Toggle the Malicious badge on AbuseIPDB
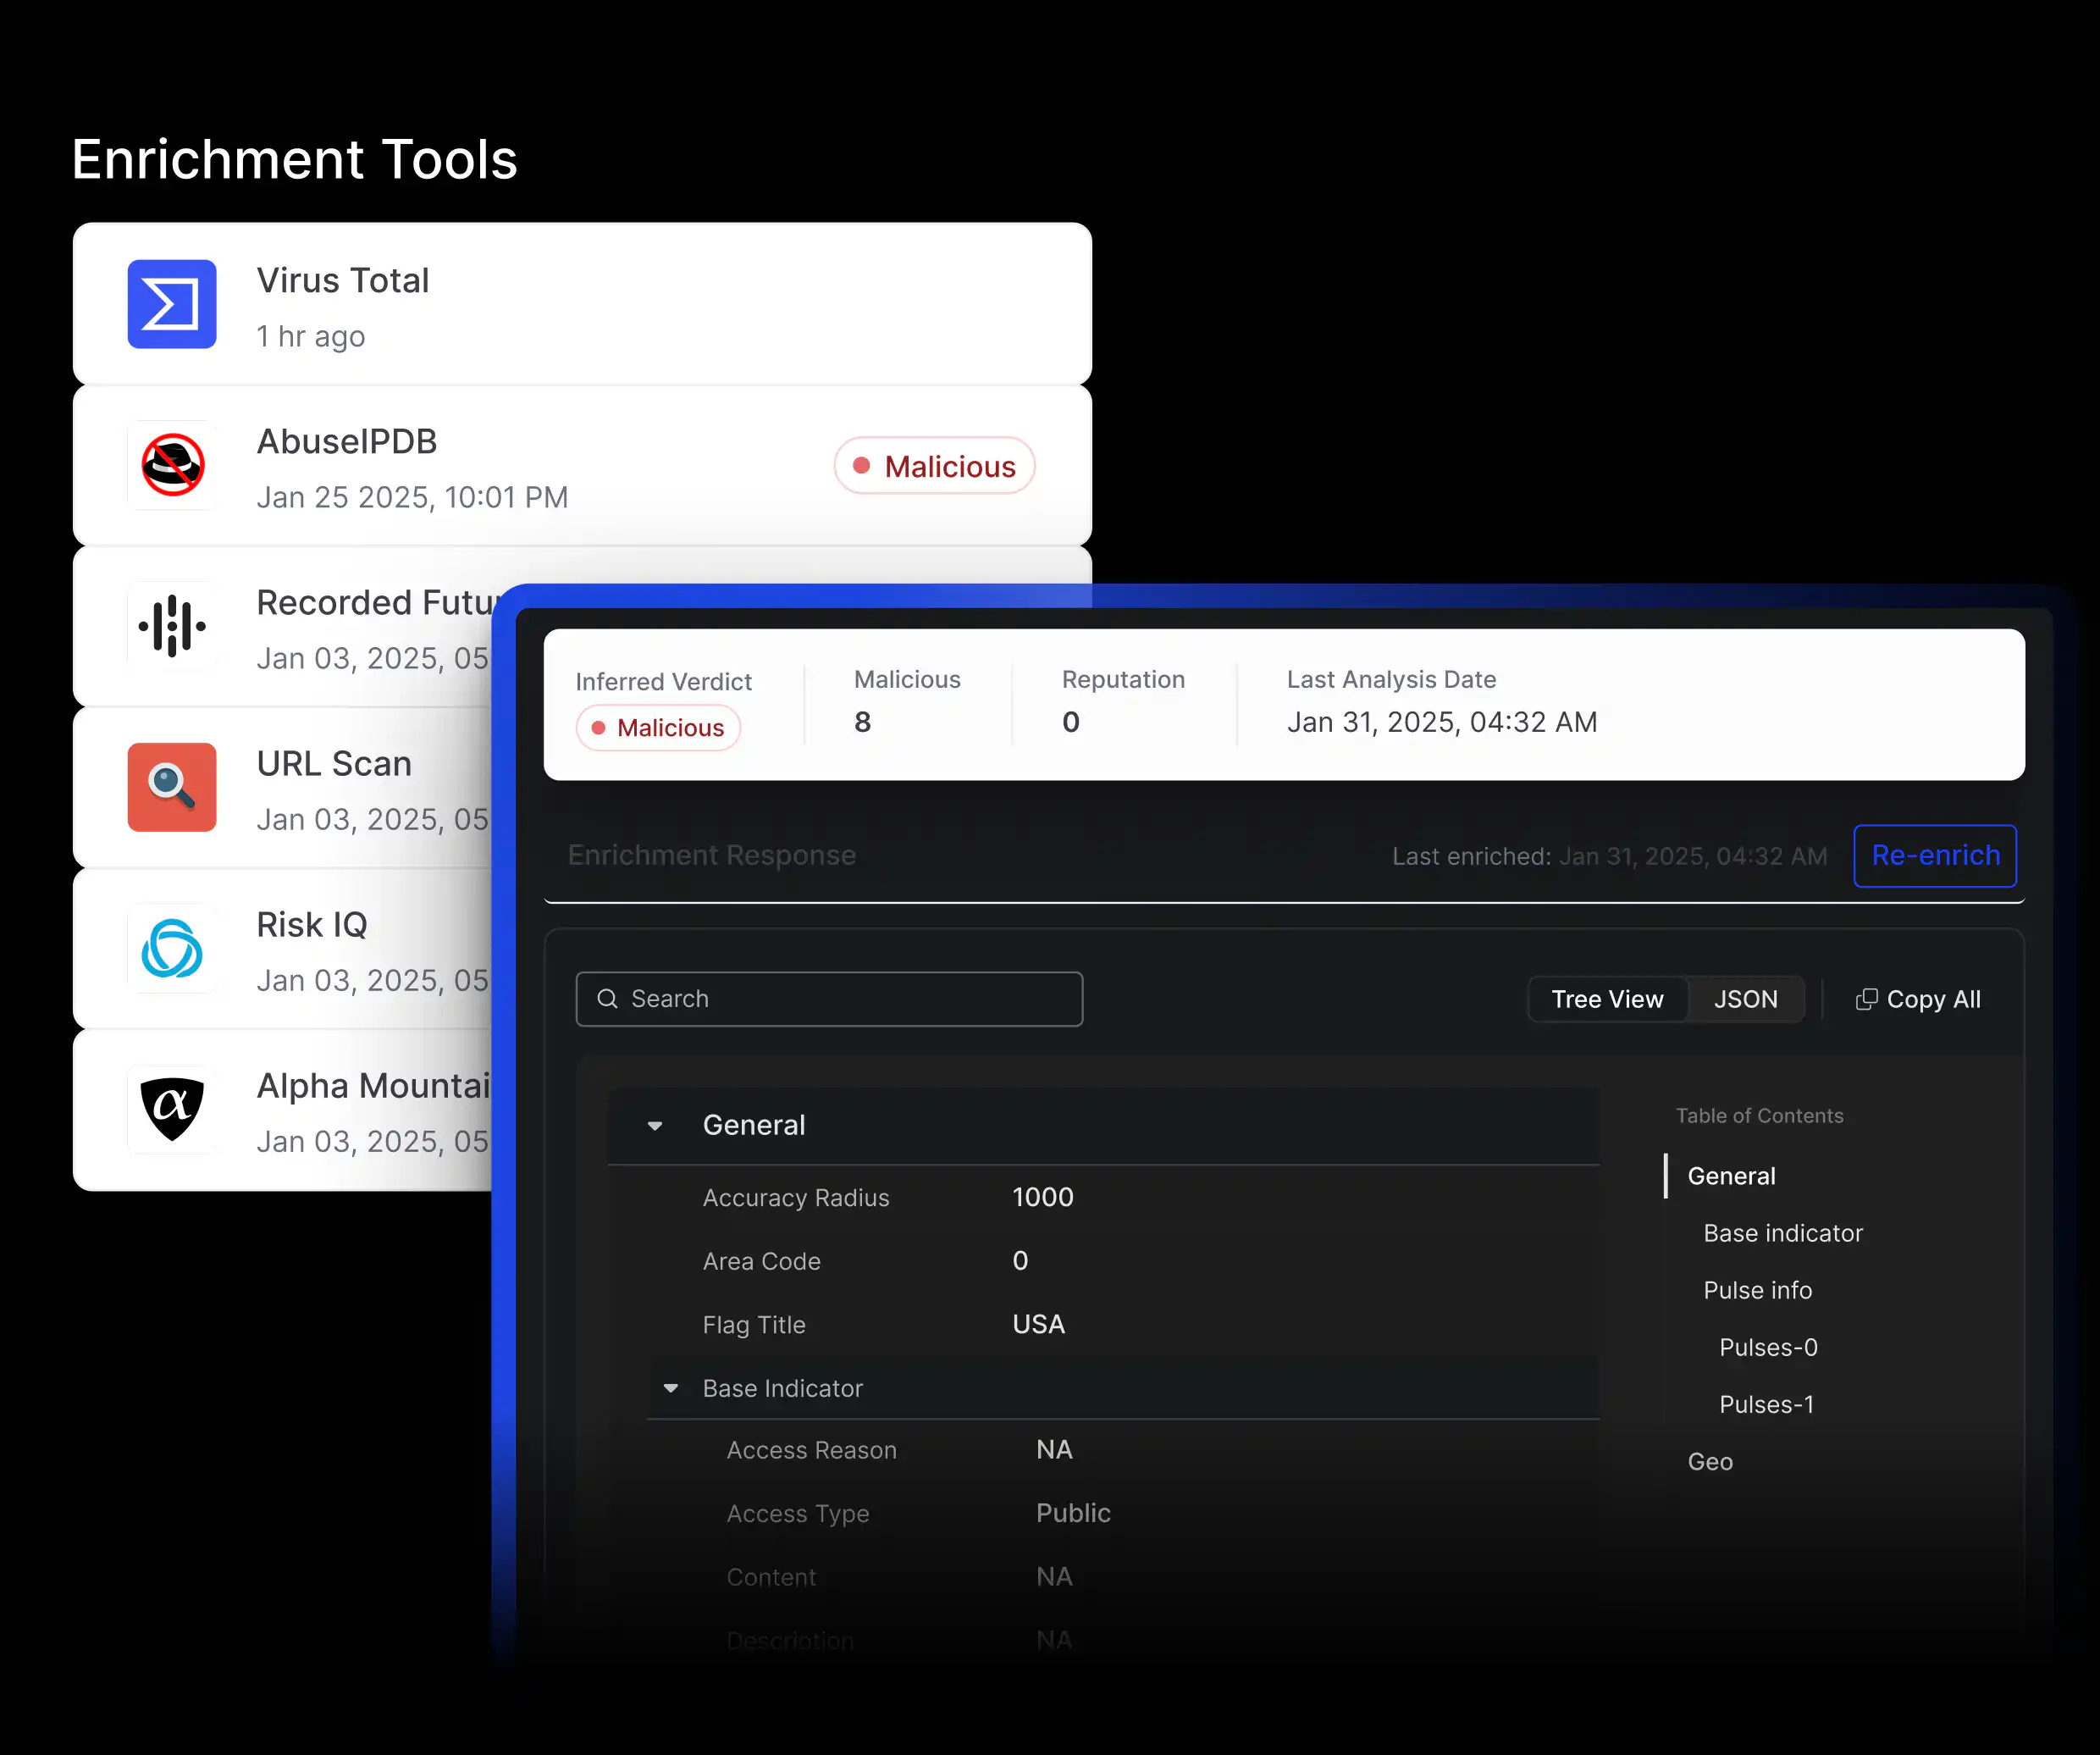This screenshot has height=1755, width=2100. click(933, 465)
